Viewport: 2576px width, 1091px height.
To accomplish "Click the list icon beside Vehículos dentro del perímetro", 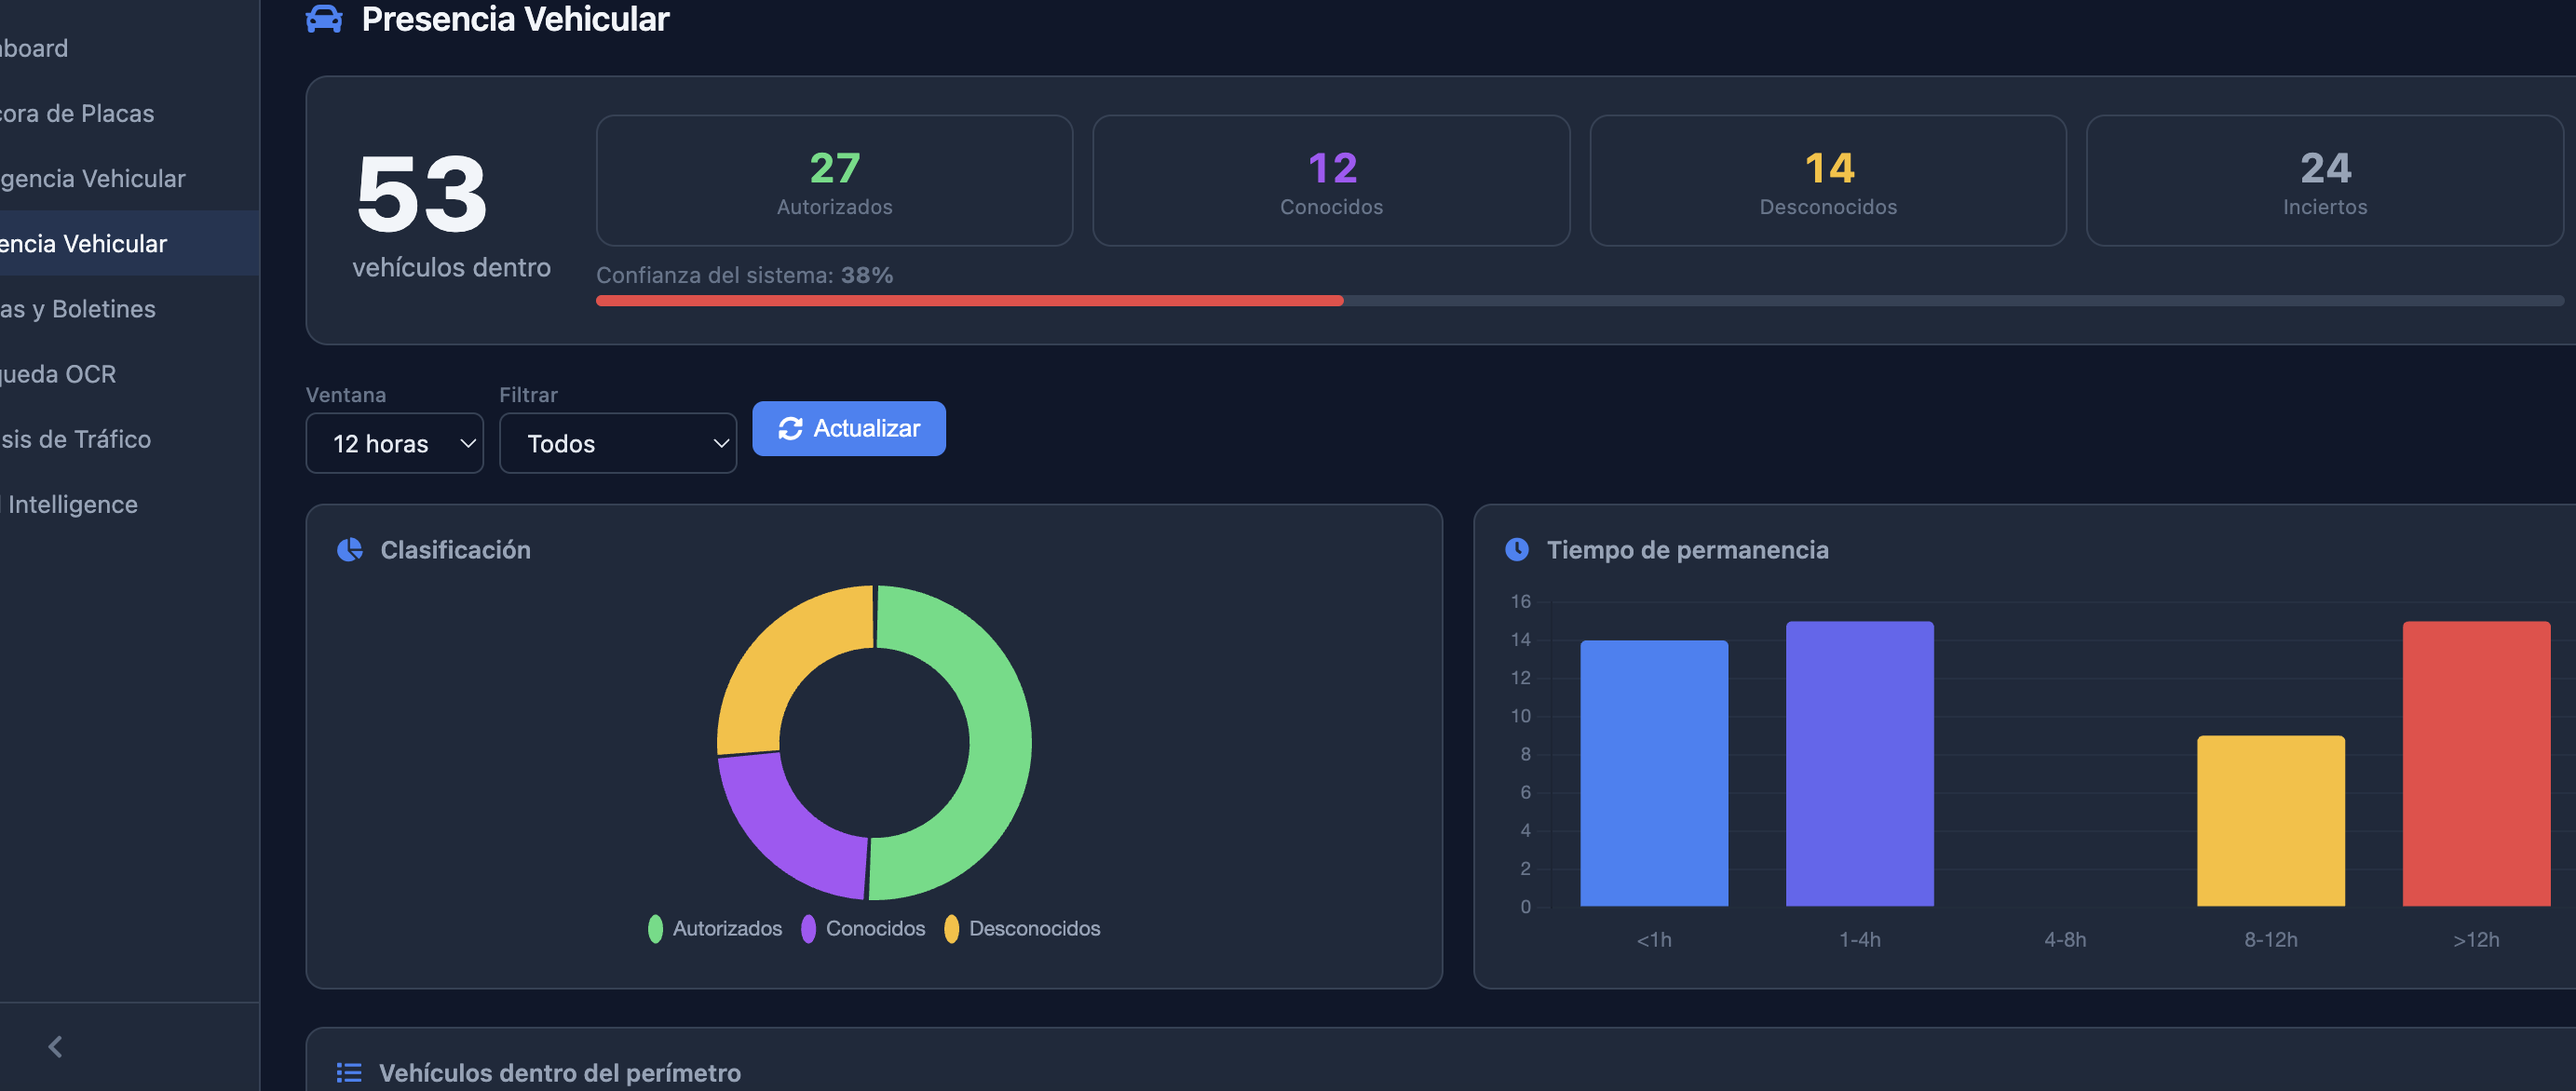I will tap(349, 1072).
